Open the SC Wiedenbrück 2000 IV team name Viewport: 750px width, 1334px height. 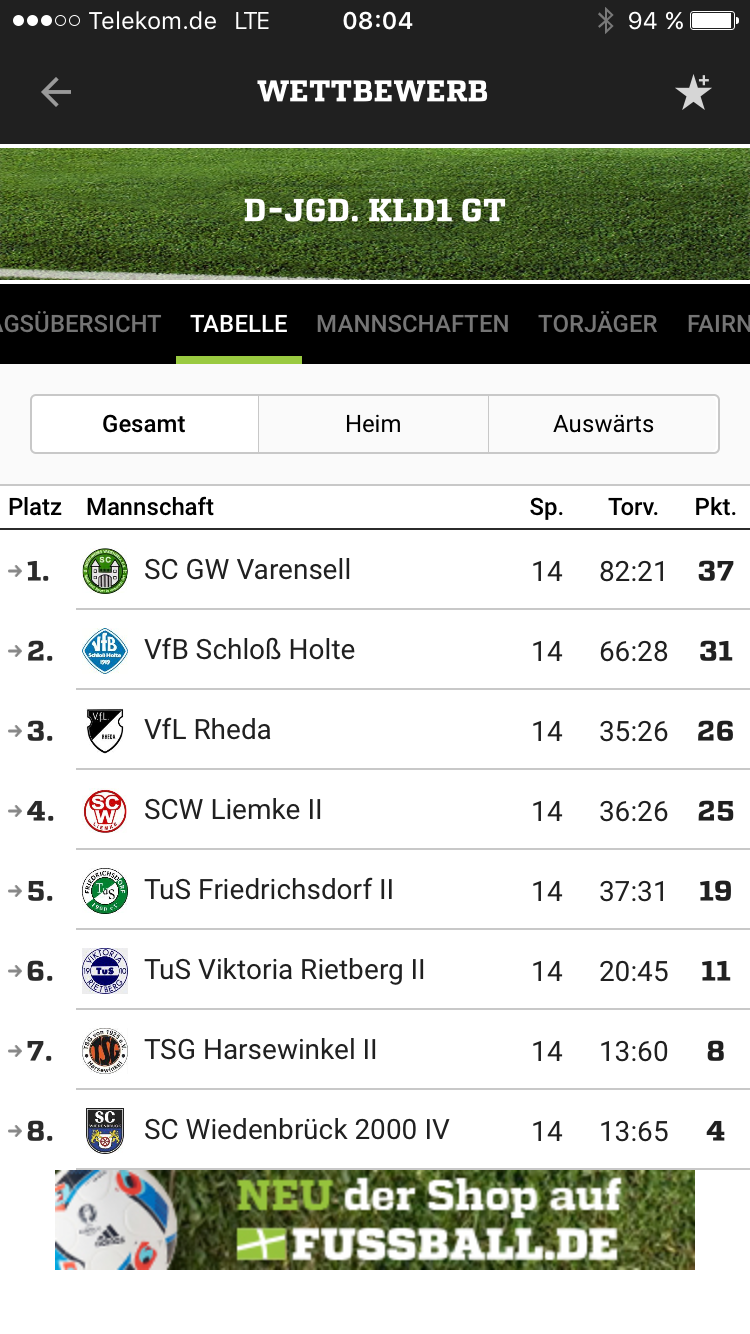click(x=296, y=1130)
